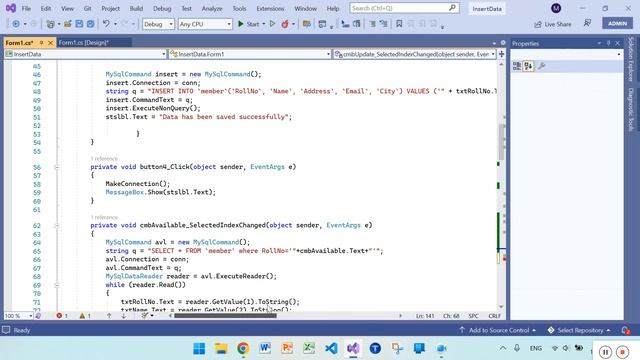The height and width of the screenshot is (360, 640).
Task: Collapse the button4_Click method outline
Action: [x=57, y=167]
